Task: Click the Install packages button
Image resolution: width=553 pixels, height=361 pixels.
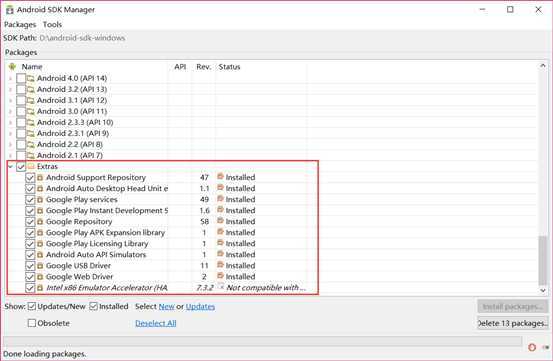Action: (513, 306)
